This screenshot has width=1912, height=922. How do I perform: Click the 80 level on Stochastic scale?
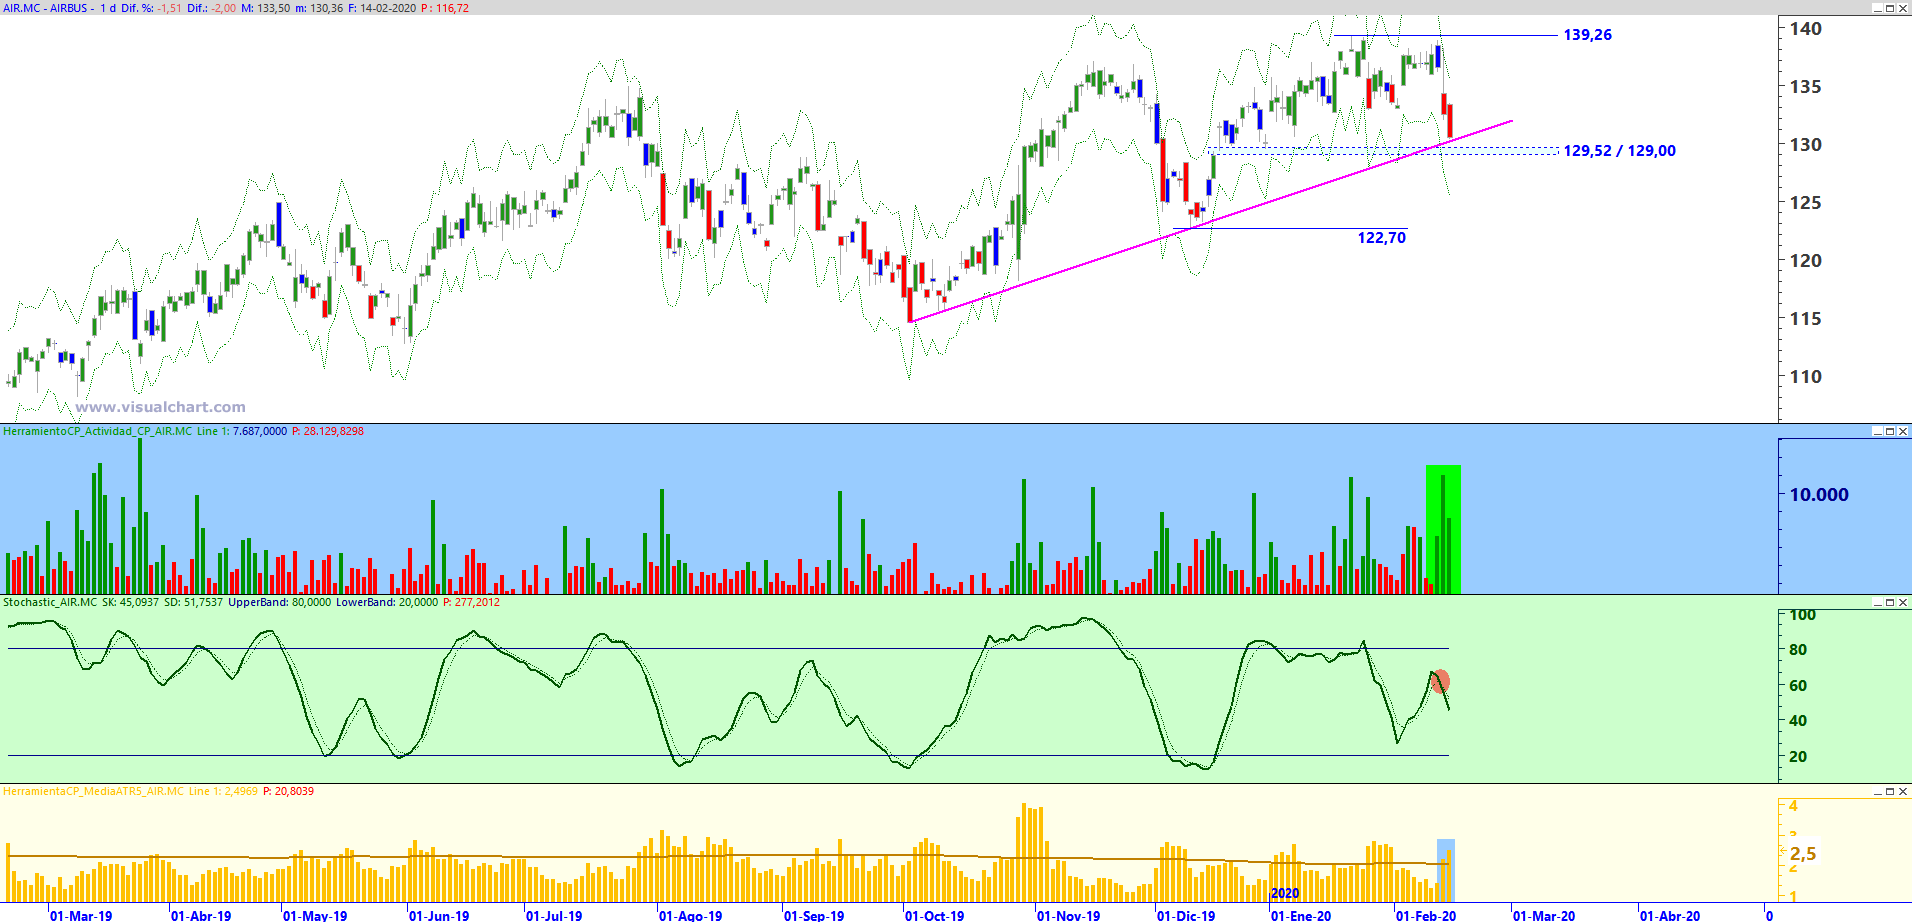1798,650
